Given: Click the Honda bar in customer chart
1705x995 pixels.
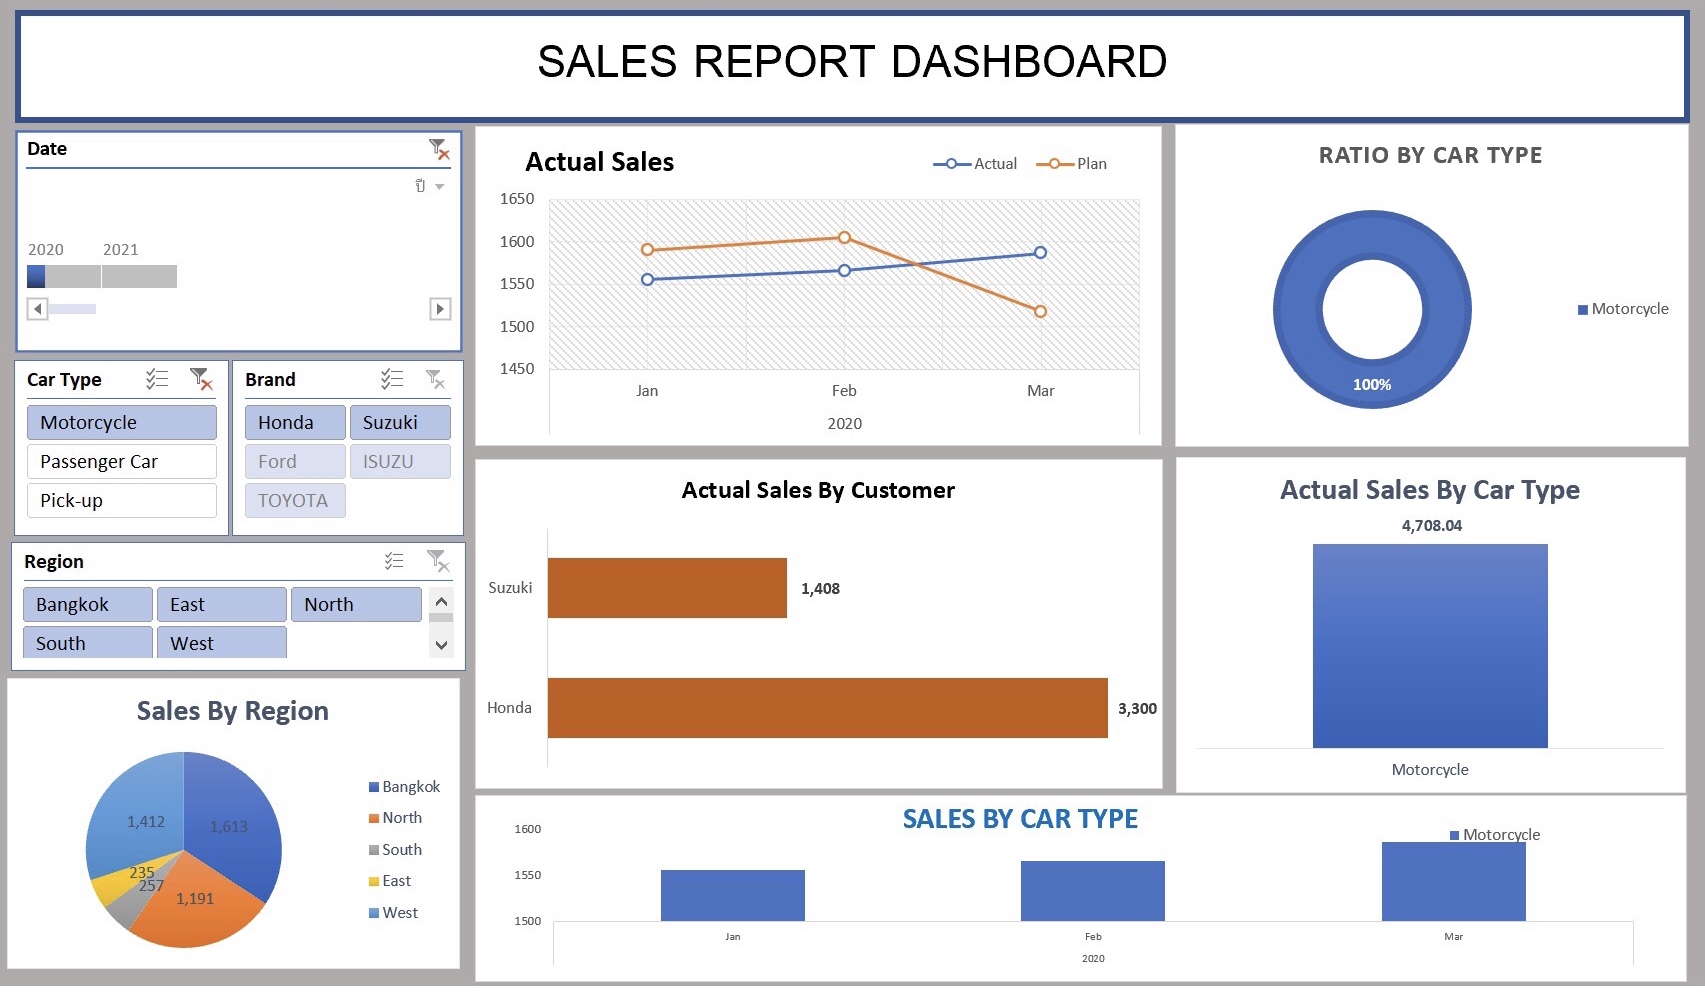Looking at the screenshot, I should (x=827, y=708).
